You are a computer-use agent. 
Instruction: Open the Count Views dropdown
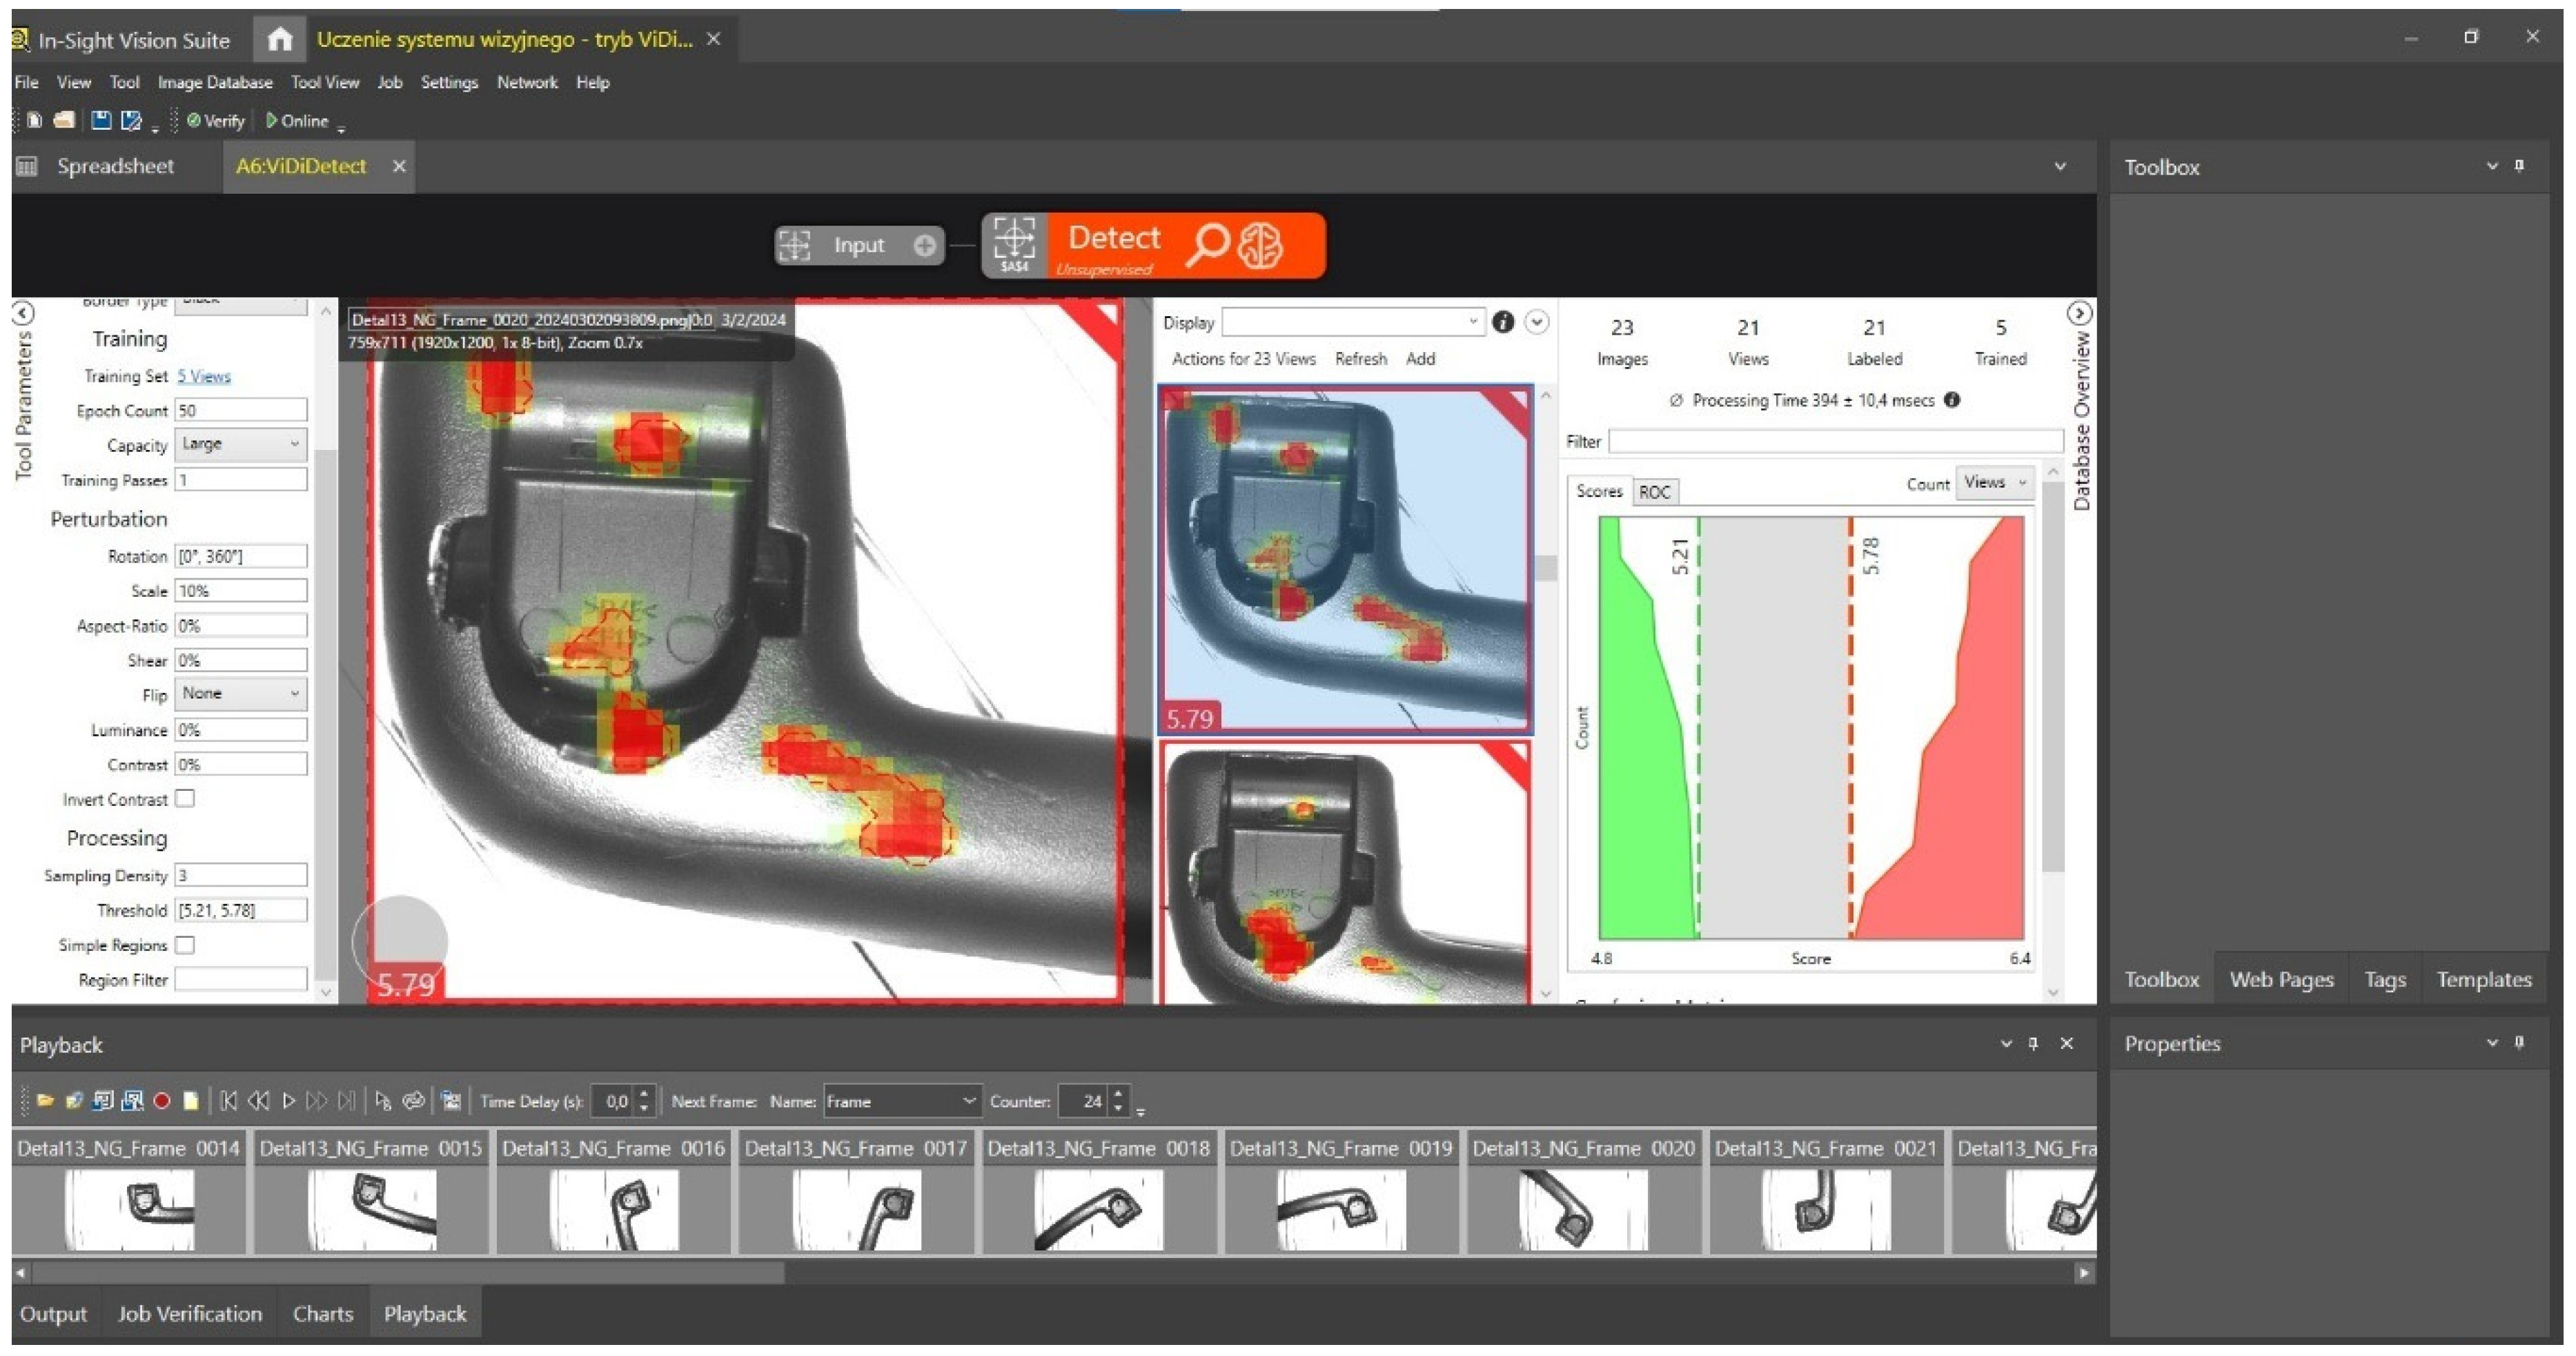click(1995, 483)
